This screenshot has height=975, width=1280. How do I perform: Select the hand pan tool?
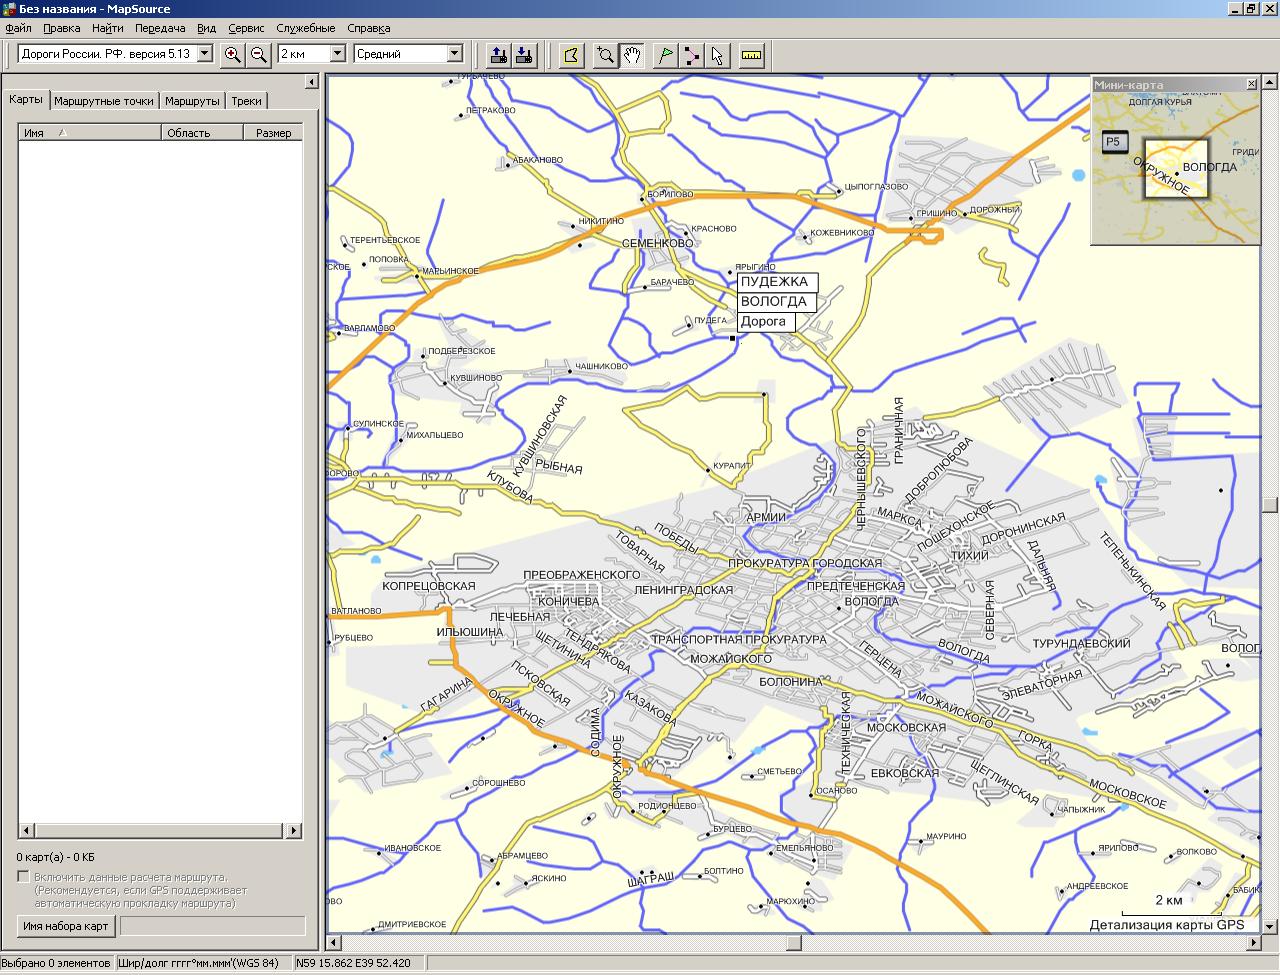point(632,55)
